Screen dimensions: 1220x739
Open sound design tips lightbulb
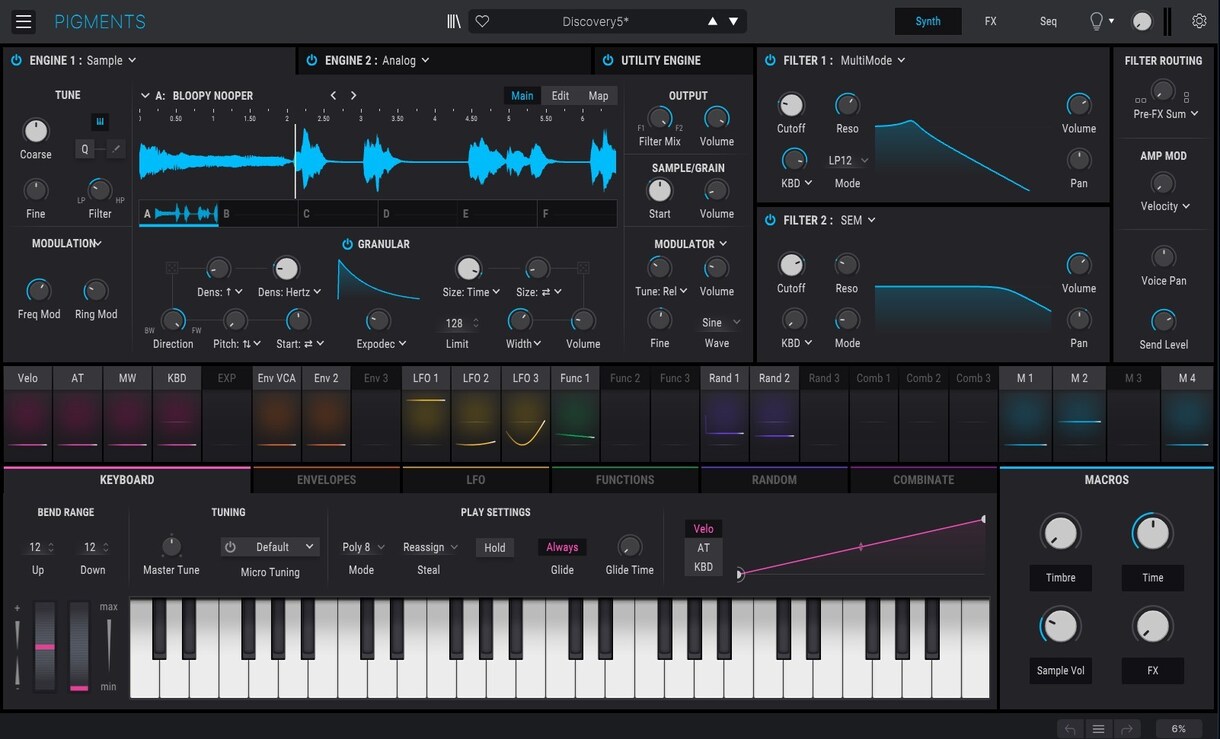[x=1097, y=21]
